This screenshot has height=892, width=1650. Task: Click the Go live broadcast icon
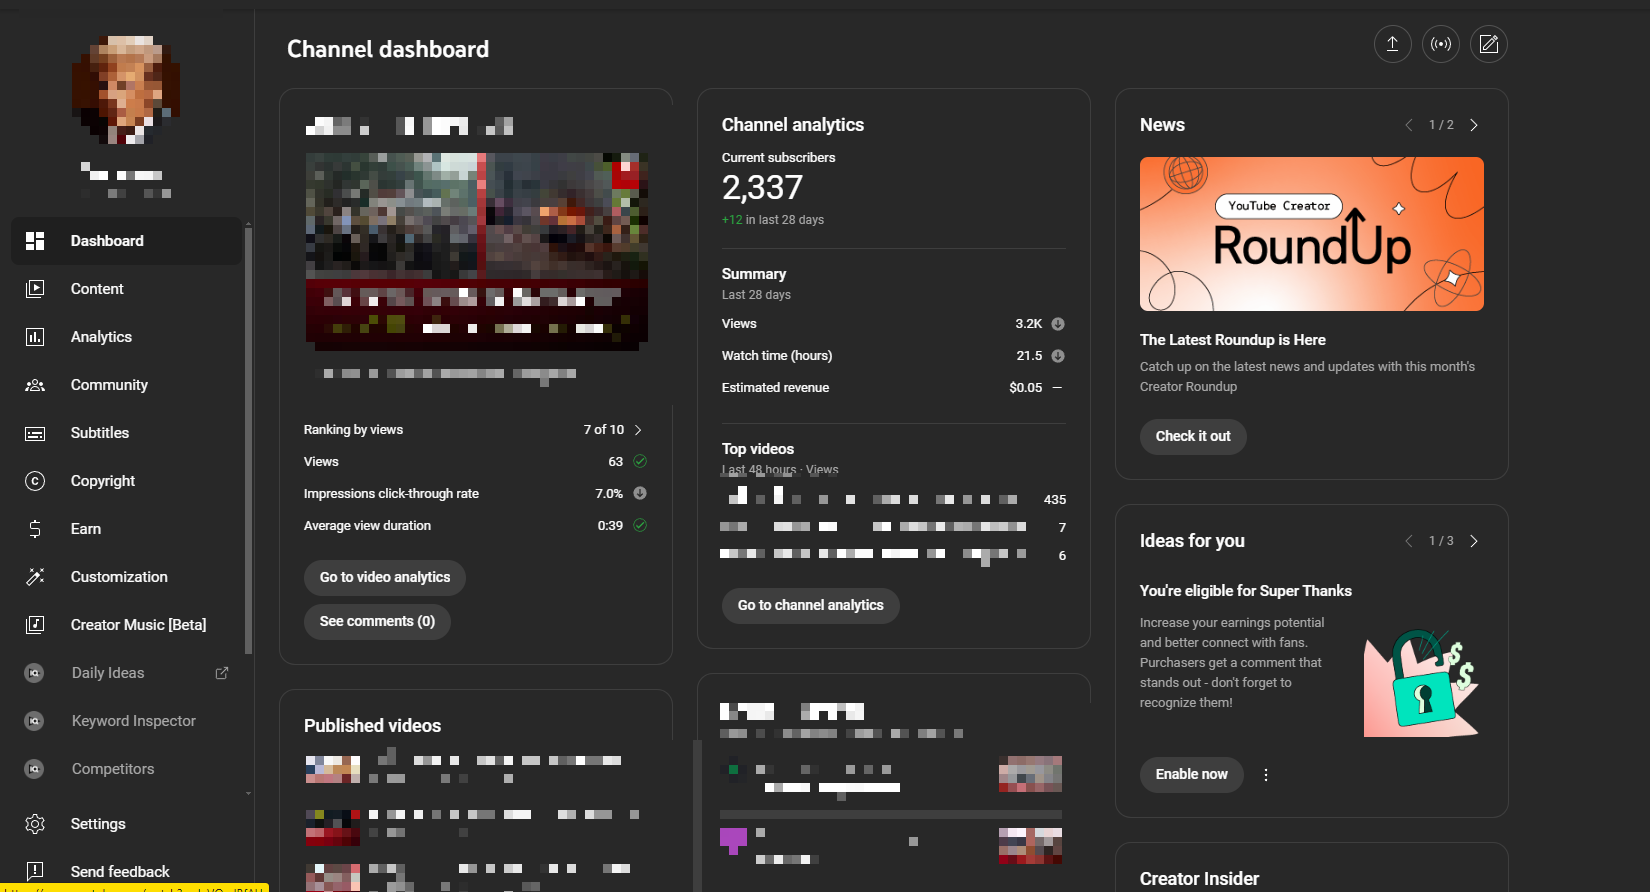[1440, 44]
